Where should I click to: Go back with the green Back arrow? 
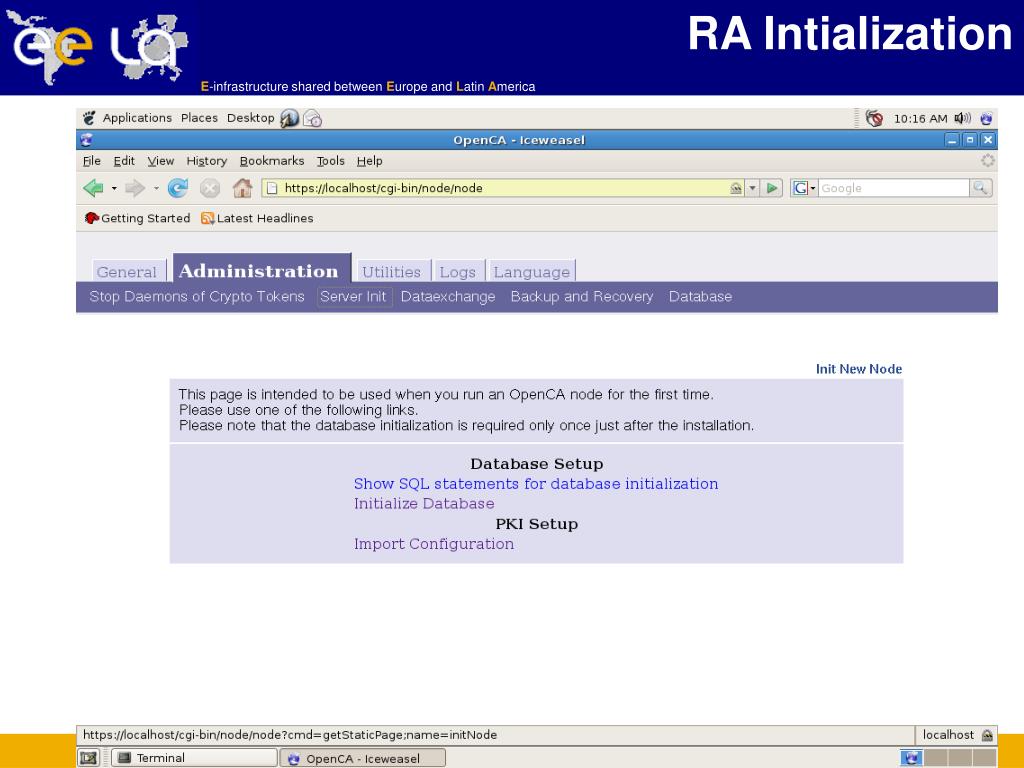[93, 188]
